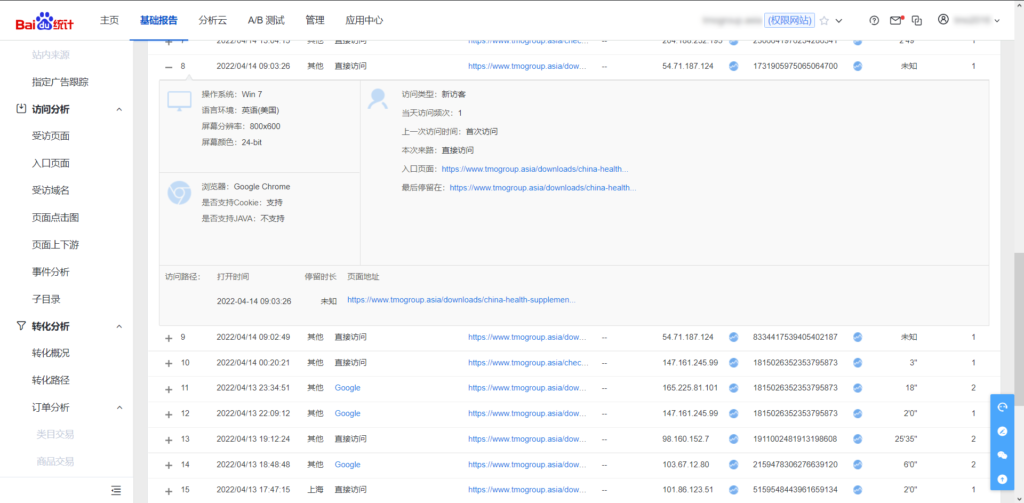Image resolution: width=1024 pixels, height=503 pixels.
Task: Collapse row 8 with the minus icon
Action: click(168, 67)
